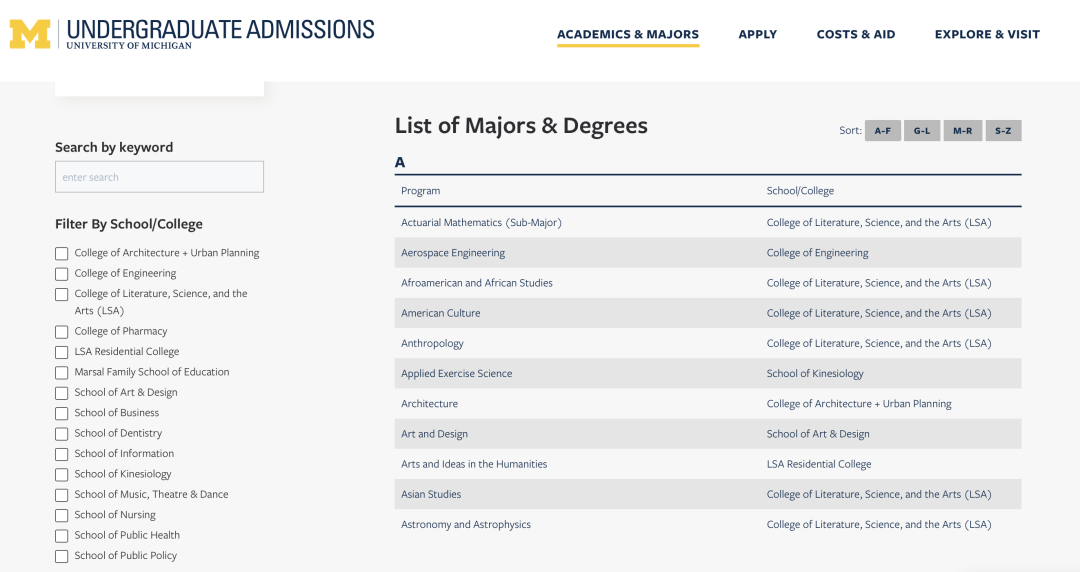Open the Applied Exercise Science program
Viewport: 1080px width, 572px height.
click(457, 374)
